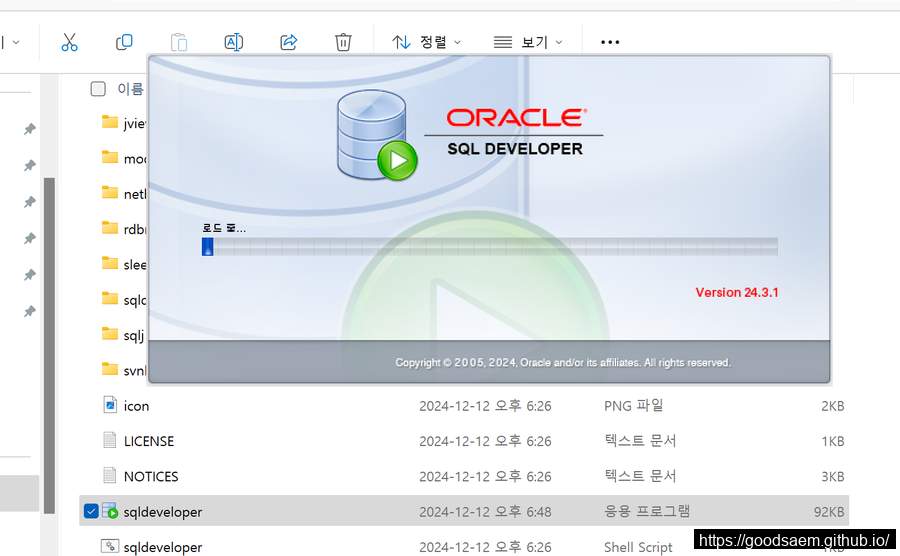Click the Paste clipboard icon

(179, 42)
